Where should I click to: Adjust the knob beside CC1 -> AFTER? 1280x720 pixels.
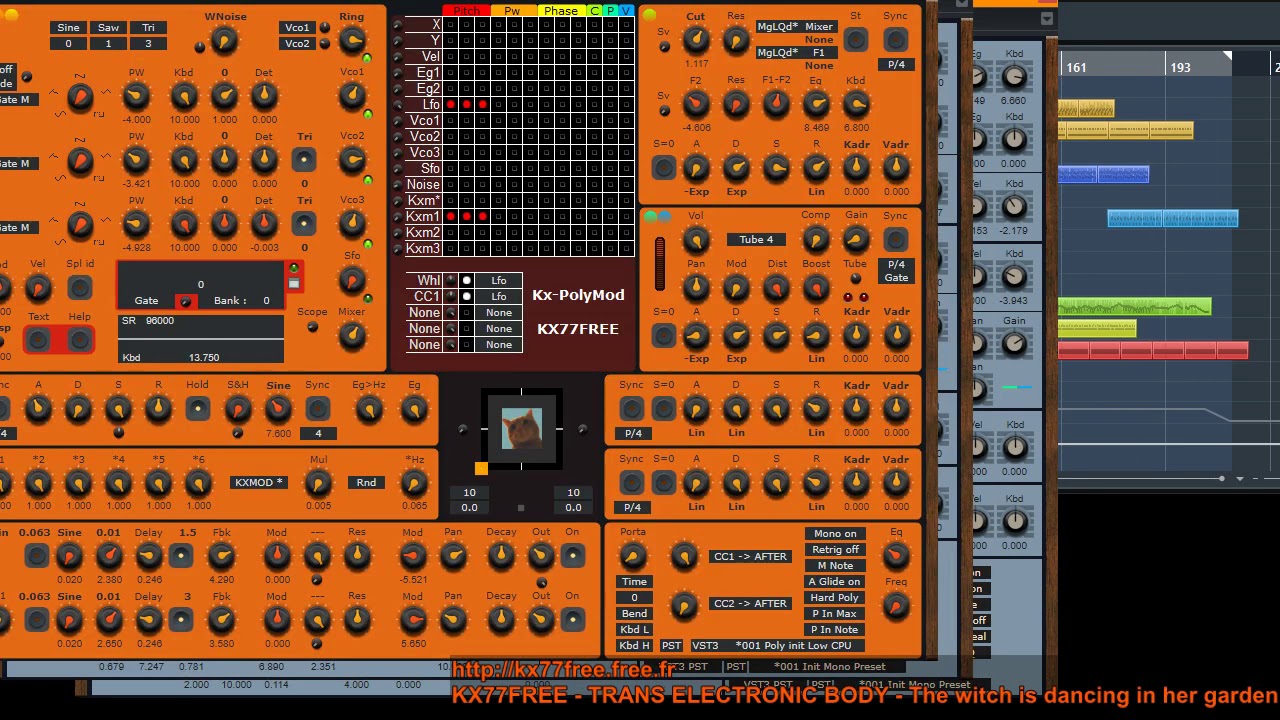click(x=684, y=556)
